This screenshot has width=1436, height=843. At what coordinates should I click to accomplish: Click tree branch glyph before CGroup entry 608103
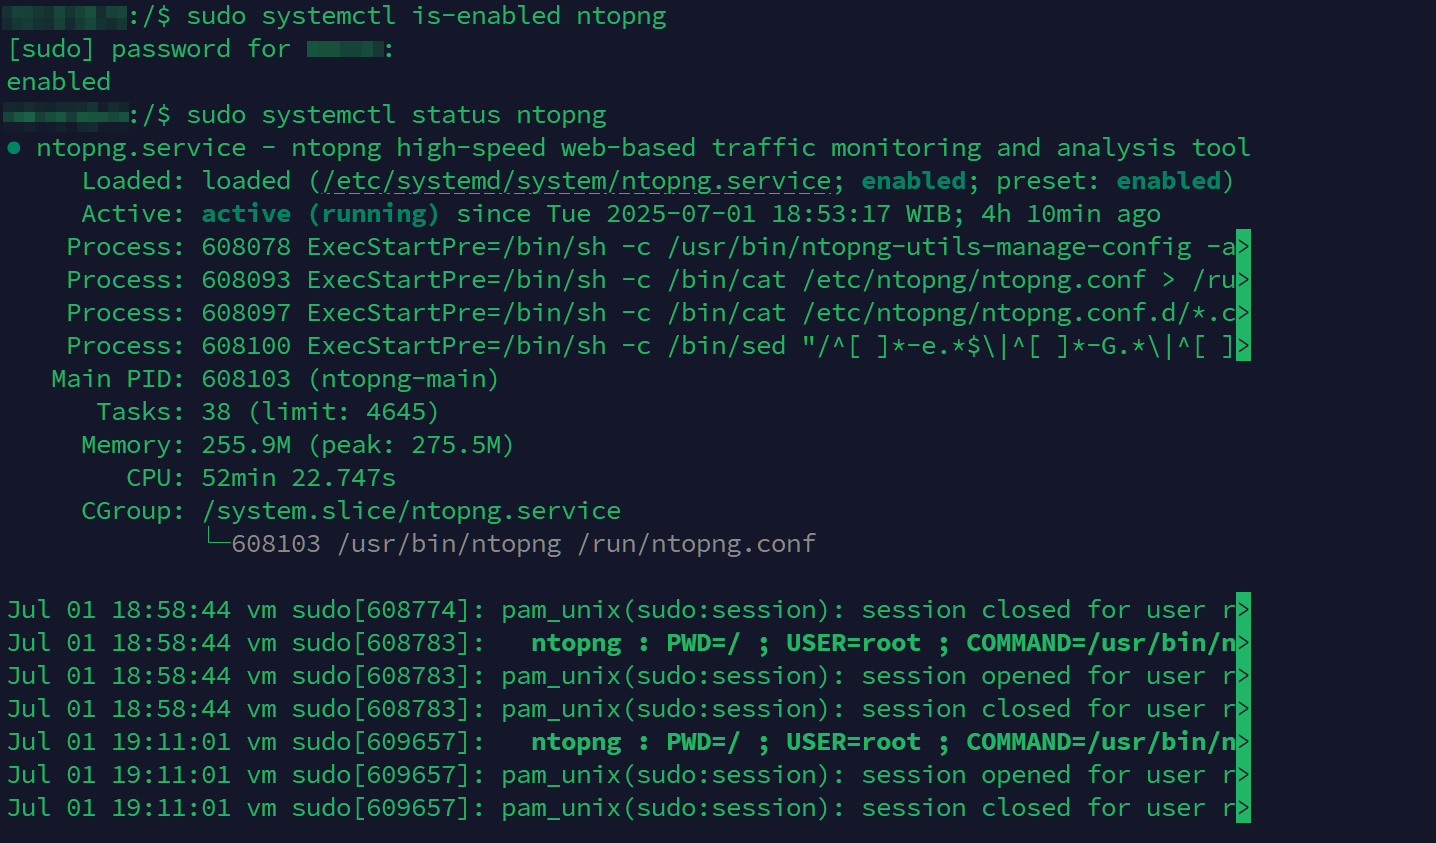coord(218,541)
